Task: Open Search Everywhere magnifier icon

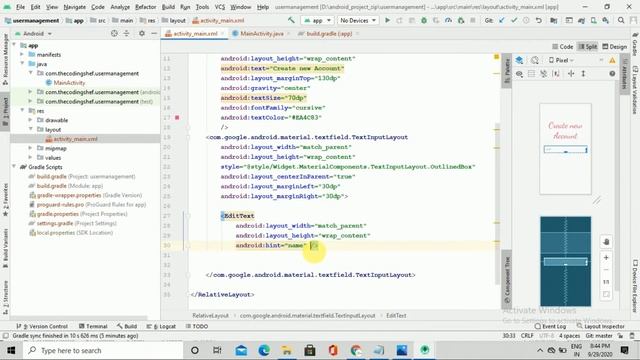Action: point(621,20)
